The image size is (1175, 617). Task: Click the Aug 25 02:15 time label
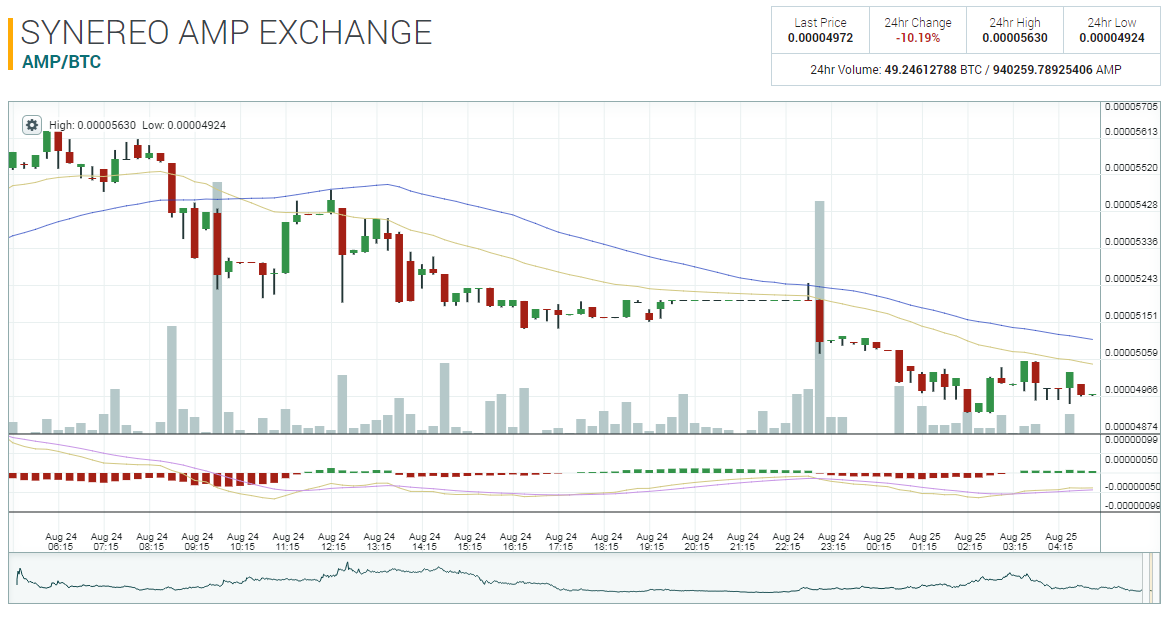pos(970,541)
